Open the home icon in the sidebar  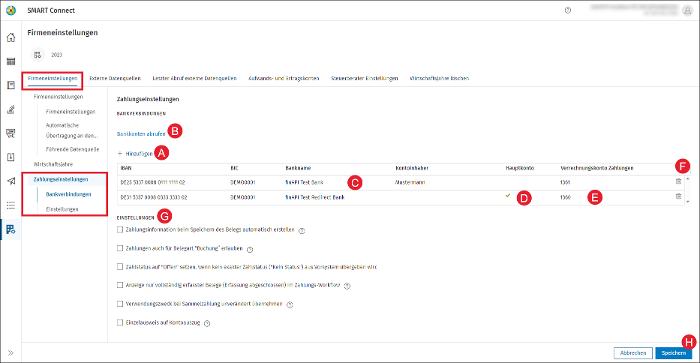point(11,38)
